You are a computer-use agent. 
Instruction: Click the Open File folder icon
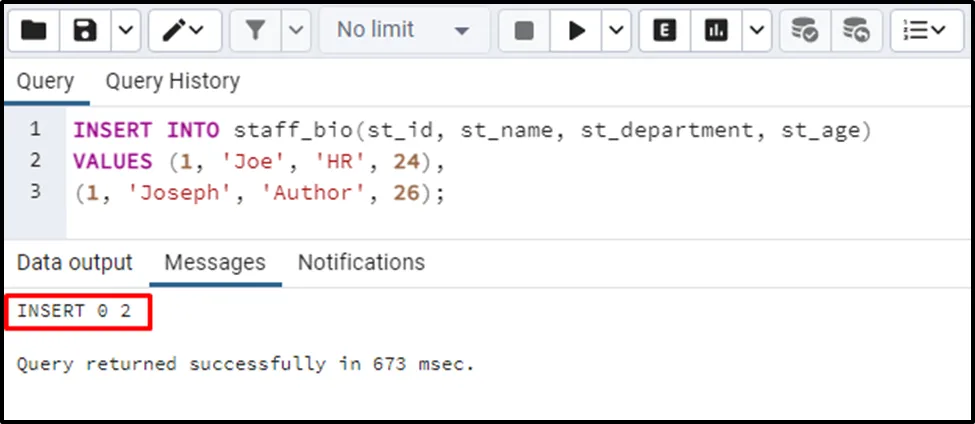coord(33,31)
